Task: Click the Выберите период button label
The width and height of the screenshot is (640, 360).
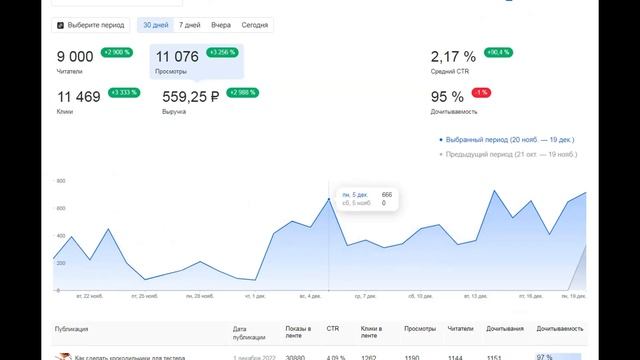Action: 96,25
